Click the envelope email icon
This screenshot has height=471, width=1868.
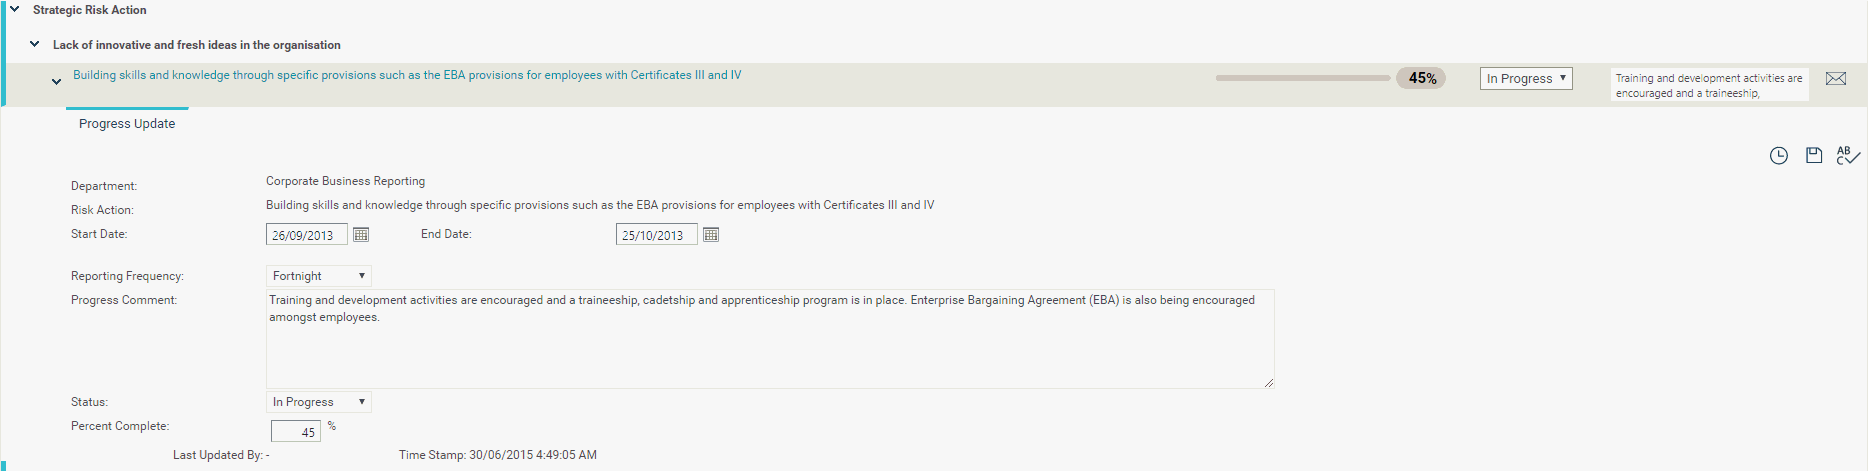click(1836, 79)
